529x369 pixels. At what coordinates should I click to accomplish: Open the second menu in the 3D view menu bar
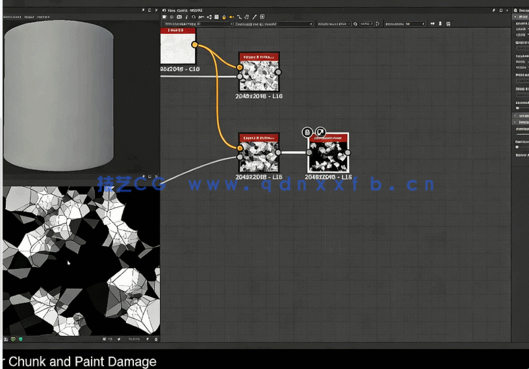point(29,17)
